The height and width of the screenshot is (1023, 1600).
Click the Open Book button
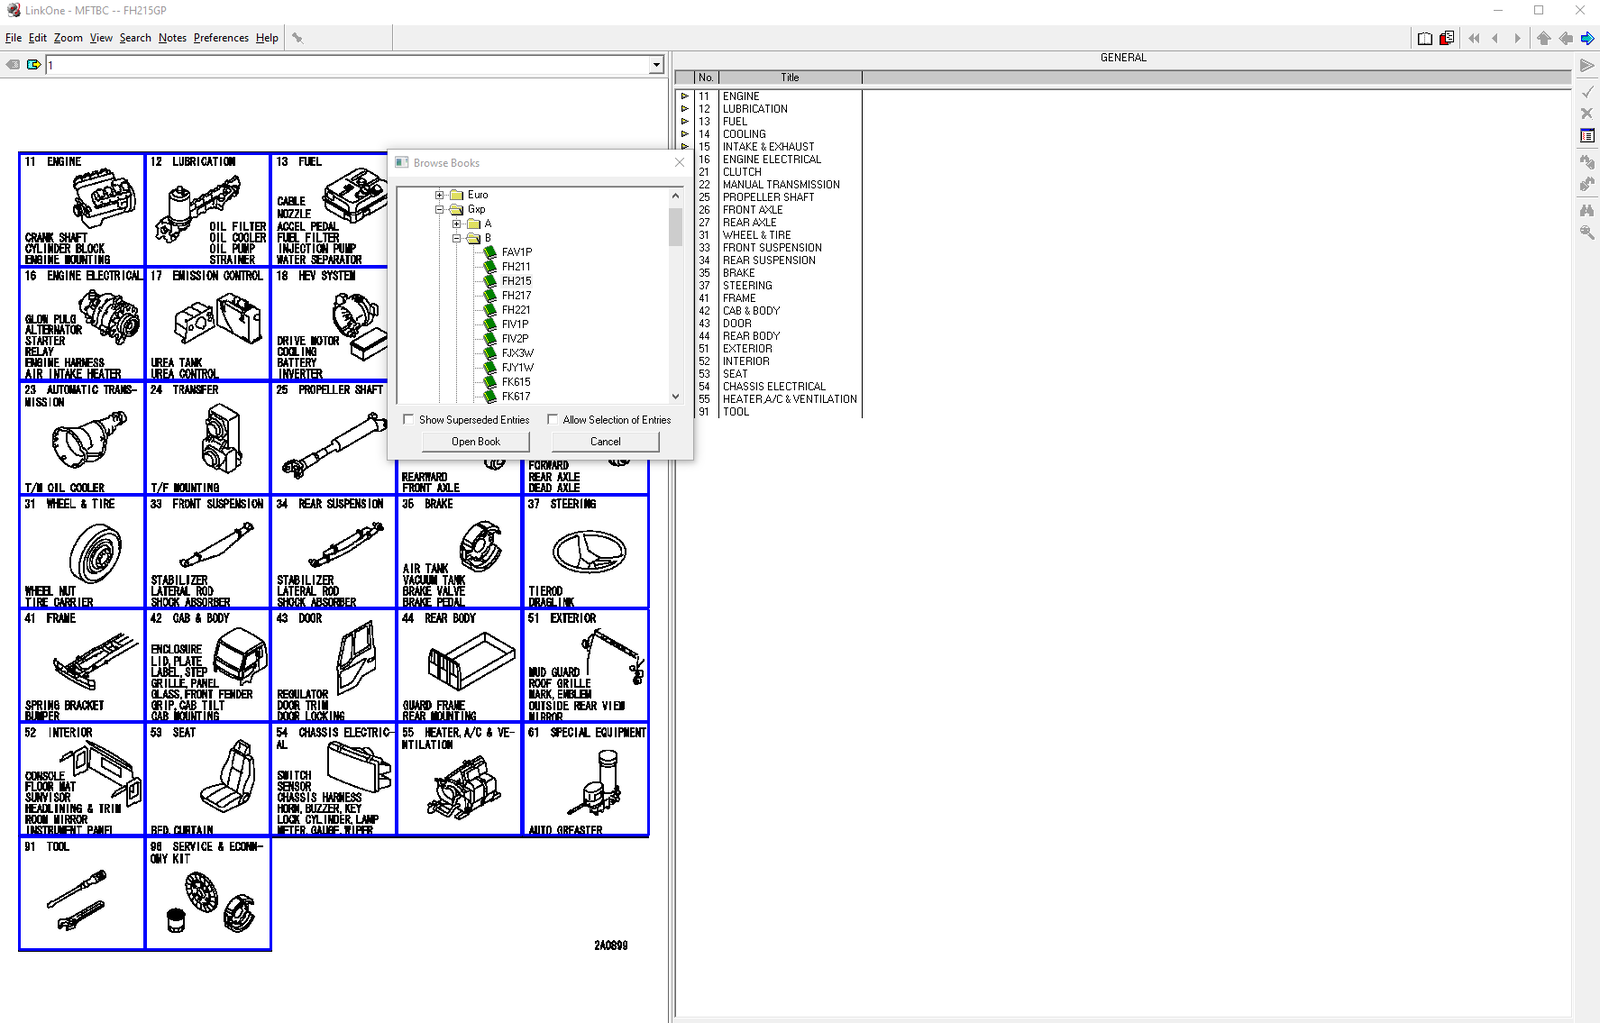(x=476, y=441)
